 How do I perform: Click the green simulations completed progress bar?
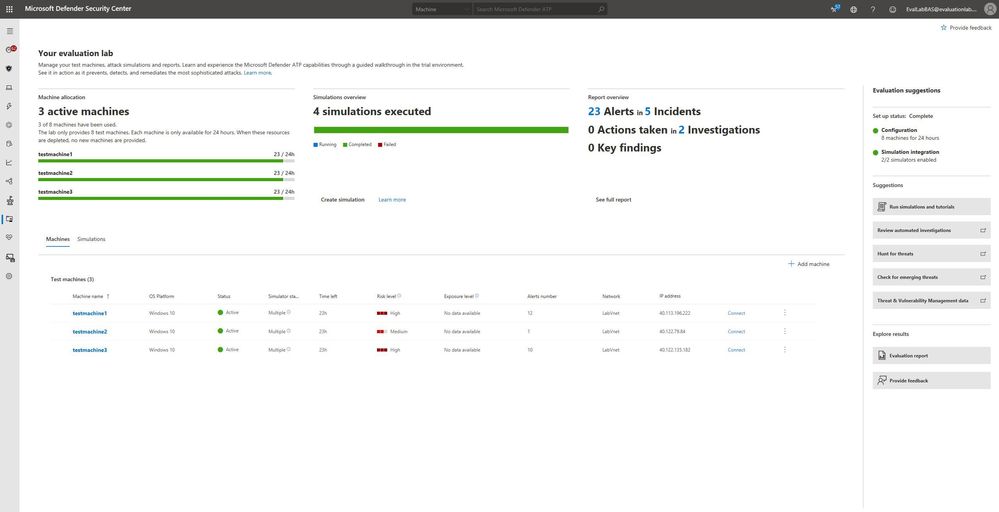tap(441, 130)
